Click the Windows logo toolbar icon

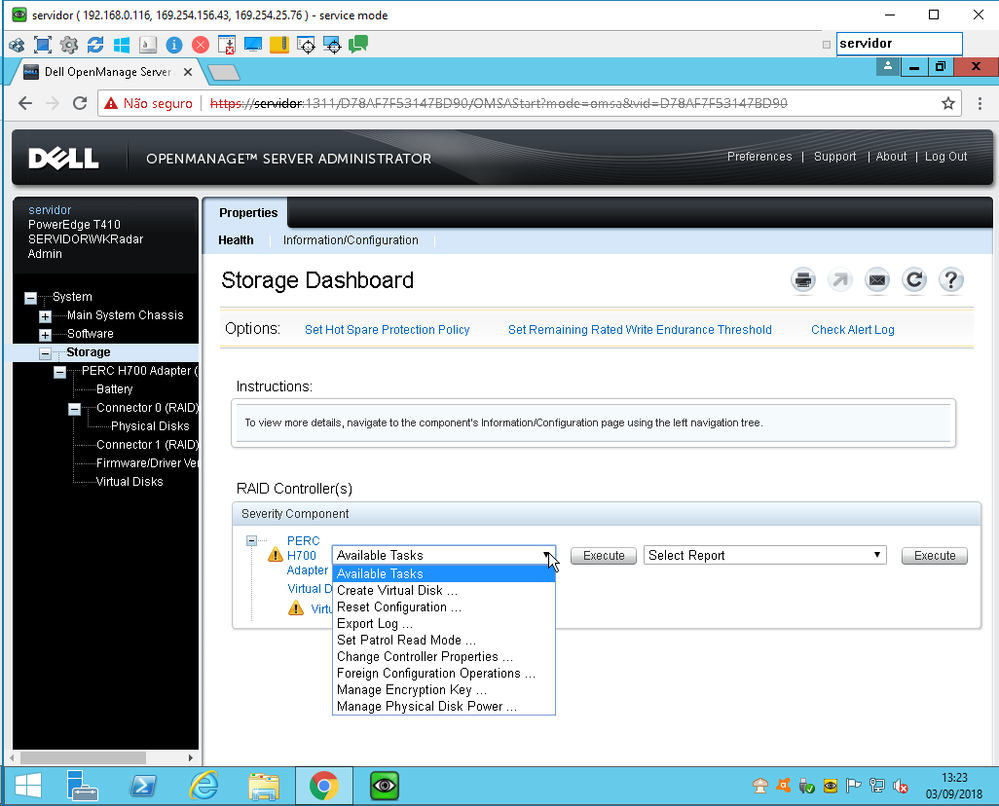[x=121, y=45]
